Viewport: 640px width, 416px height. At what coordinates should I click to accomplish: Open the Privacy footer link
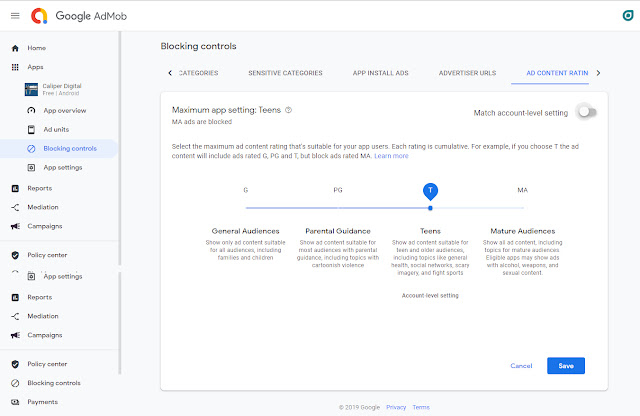point(396,407)
